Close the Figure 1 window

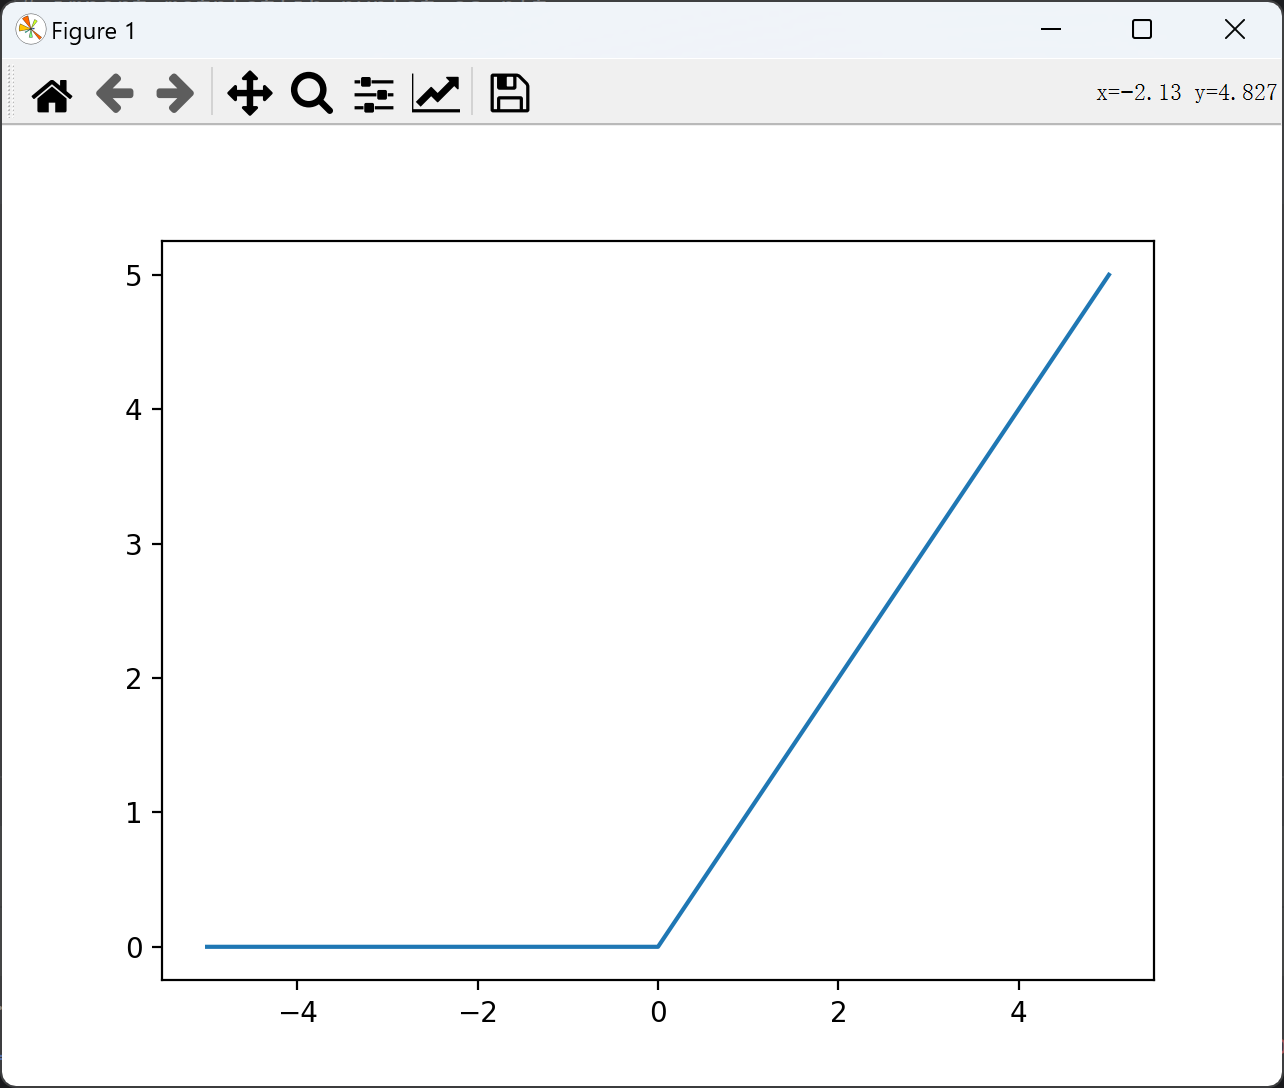(x=1235, y=30)
